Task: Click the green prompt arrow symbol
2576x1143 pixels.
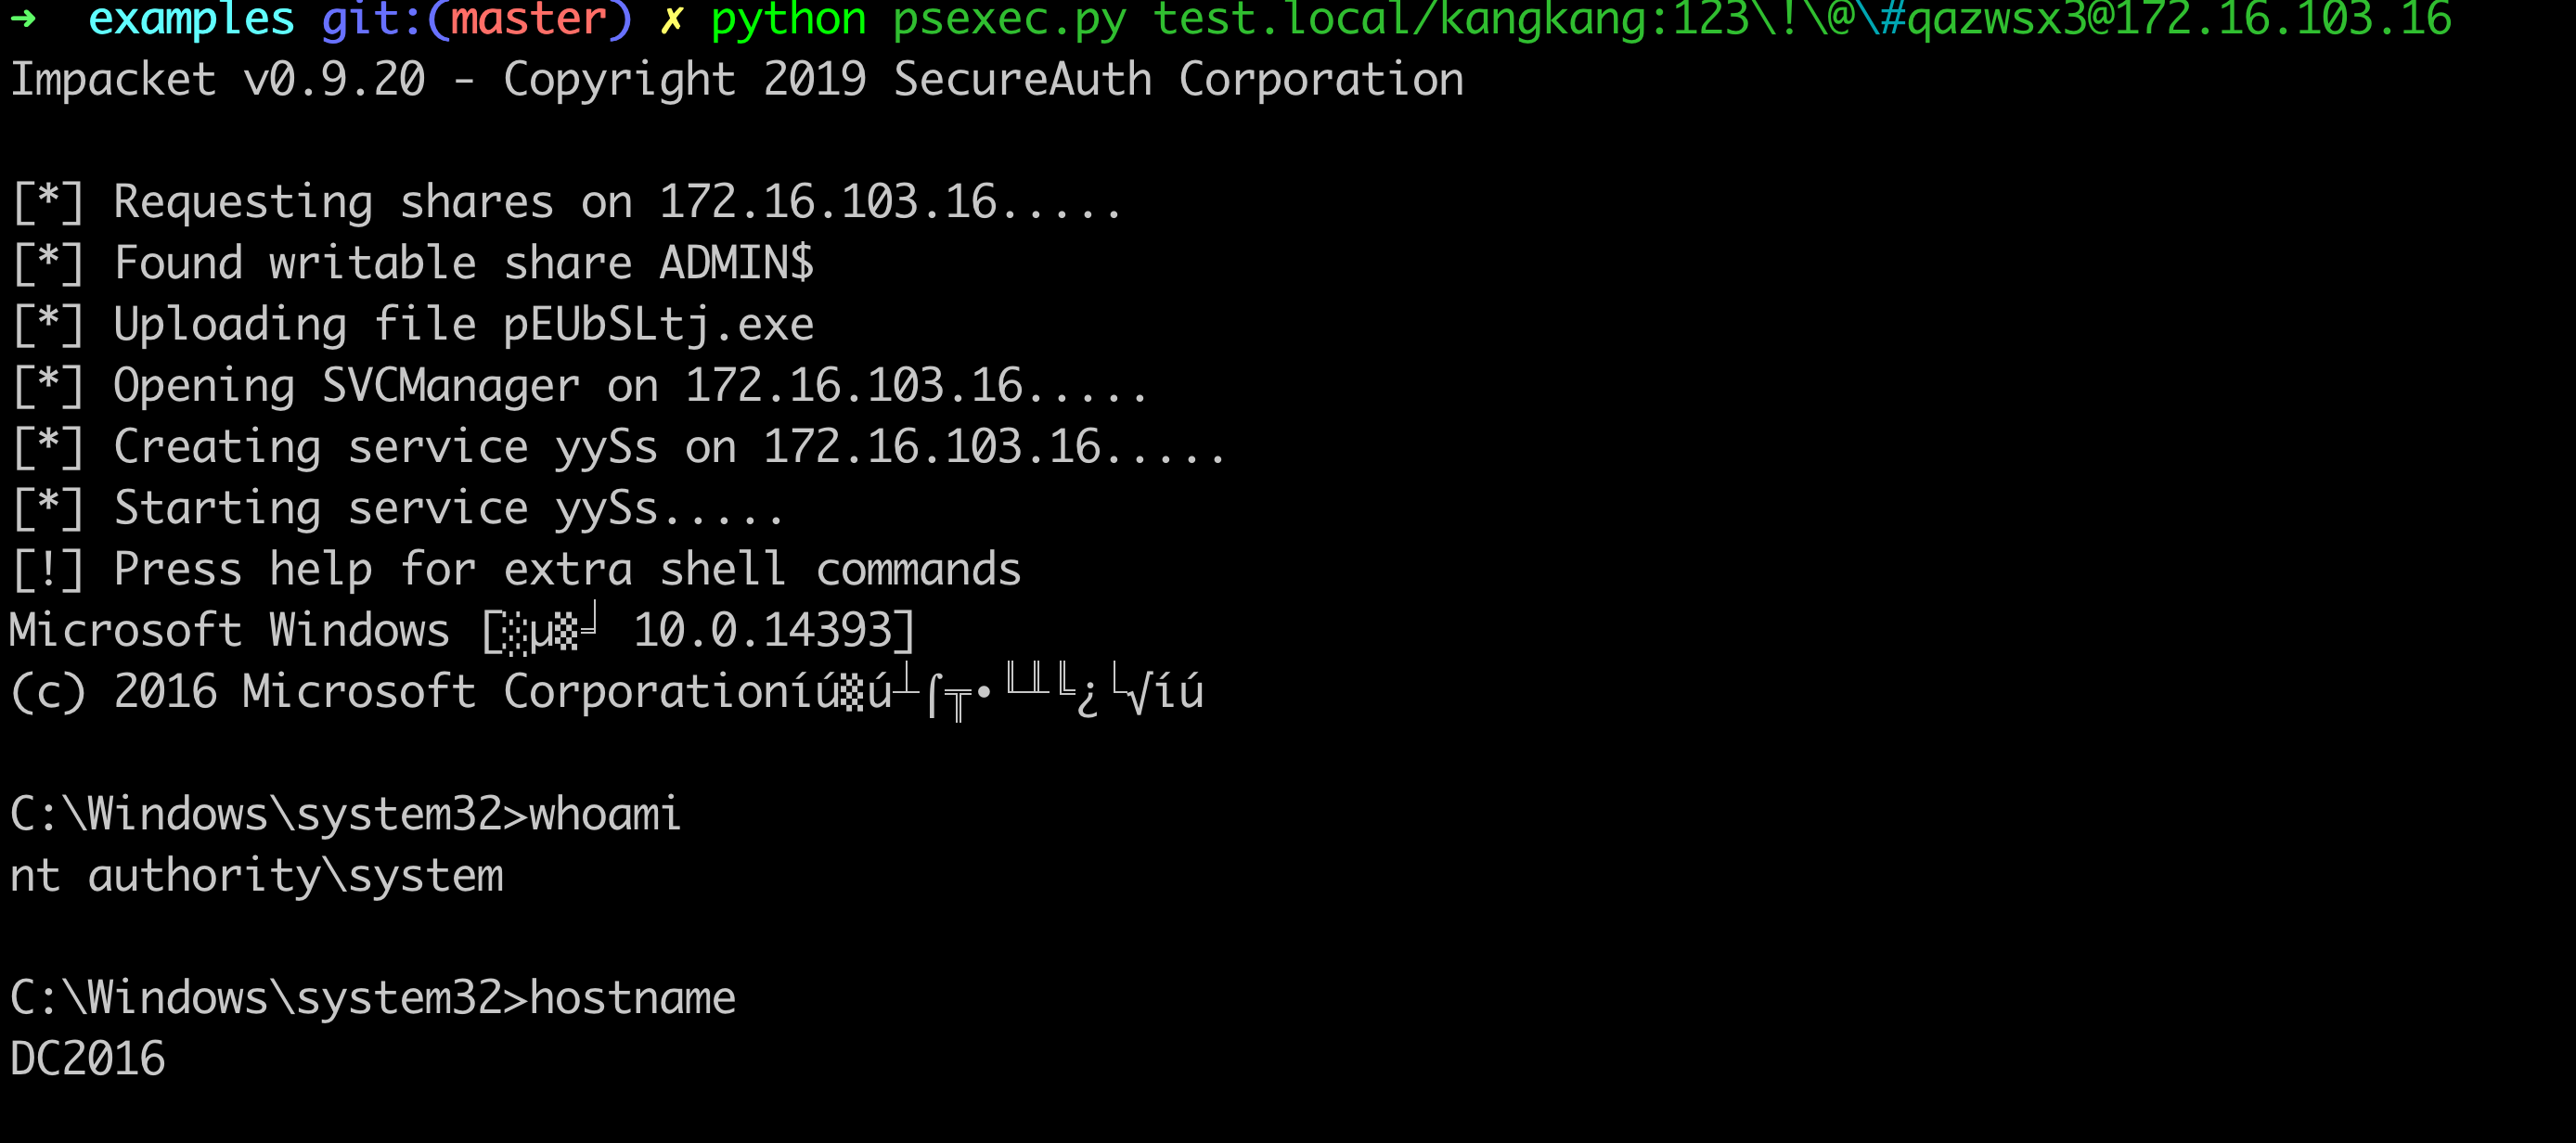Action: 24,17
